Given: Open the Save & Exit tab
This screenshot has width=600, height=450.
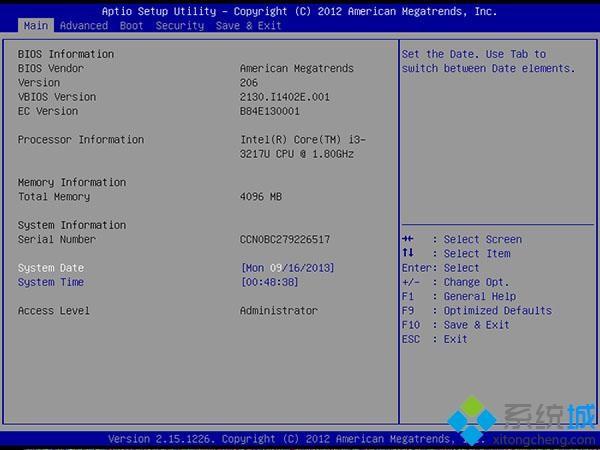Looking at the screenshot, I should 248,26.
